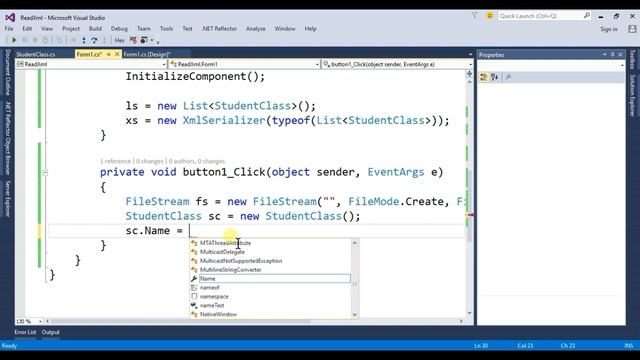
Task: Open the File menu
Action: pos(9,29)
